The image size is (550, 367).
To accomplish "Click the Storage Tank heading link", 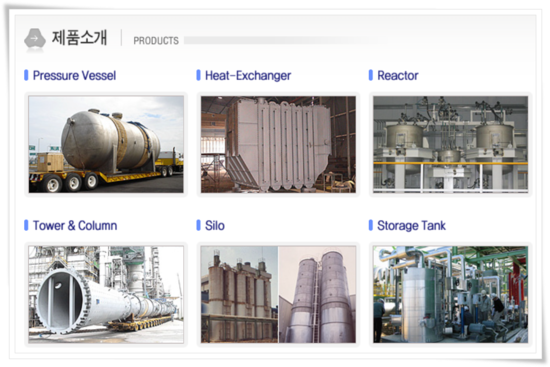I will click(x=411, y=226).
